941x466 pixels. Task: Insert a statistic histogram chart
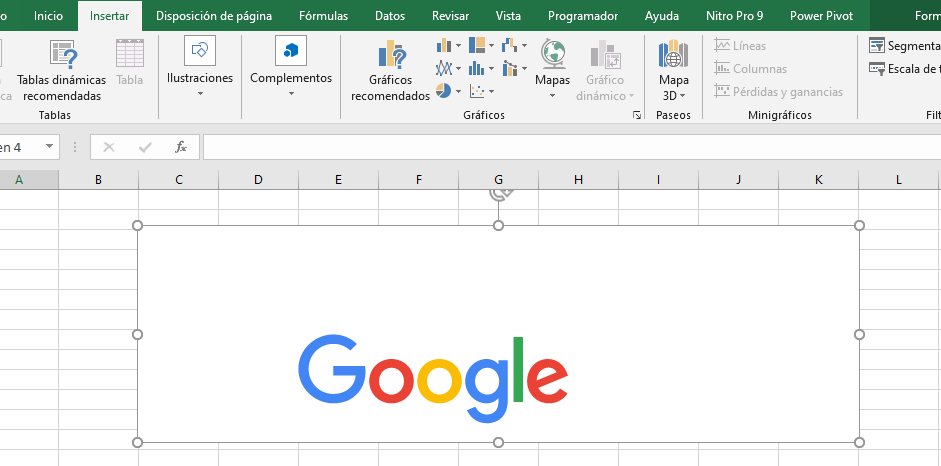pos(481,68)
